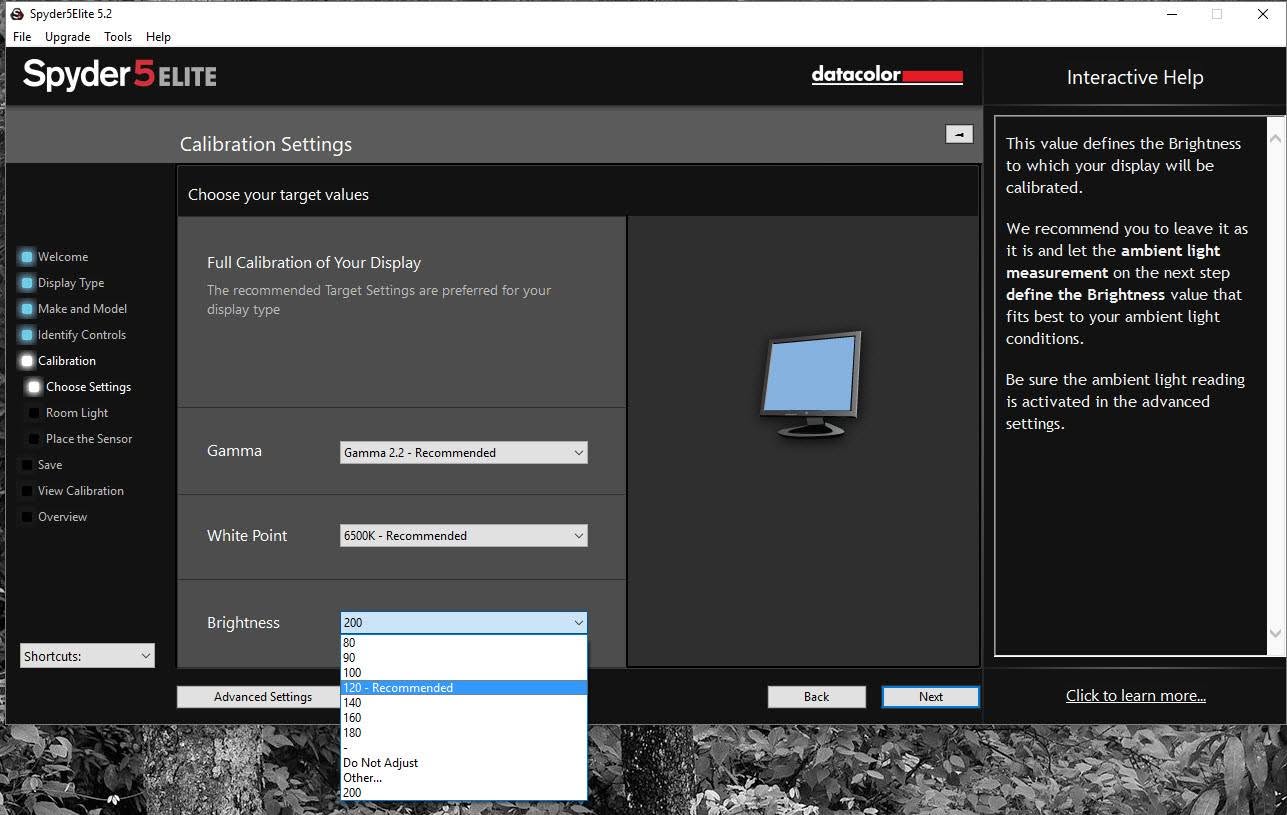This screenshot has width=1287, height=815.
Task: Click the Gamma label
Action: pyautogui.click(x=234, y=451)
